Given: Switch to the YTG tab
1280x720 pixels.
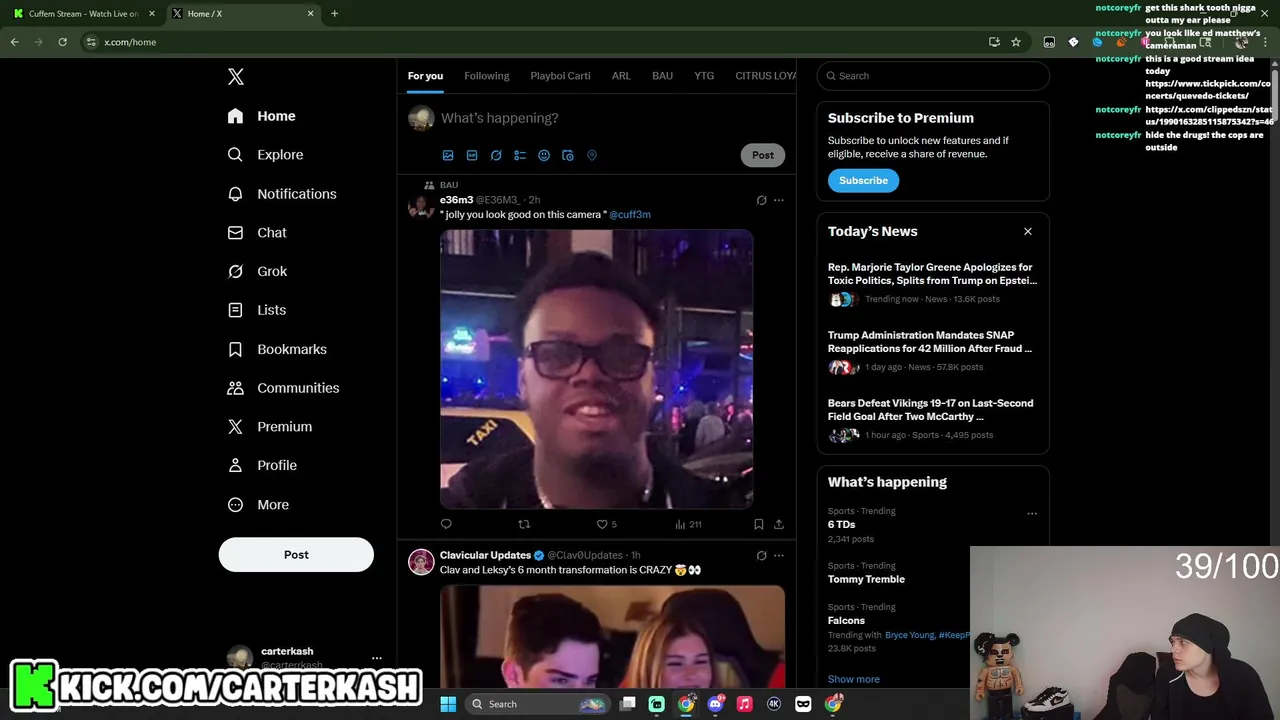Looking at the screenshot, I should (x=704, y=76).
